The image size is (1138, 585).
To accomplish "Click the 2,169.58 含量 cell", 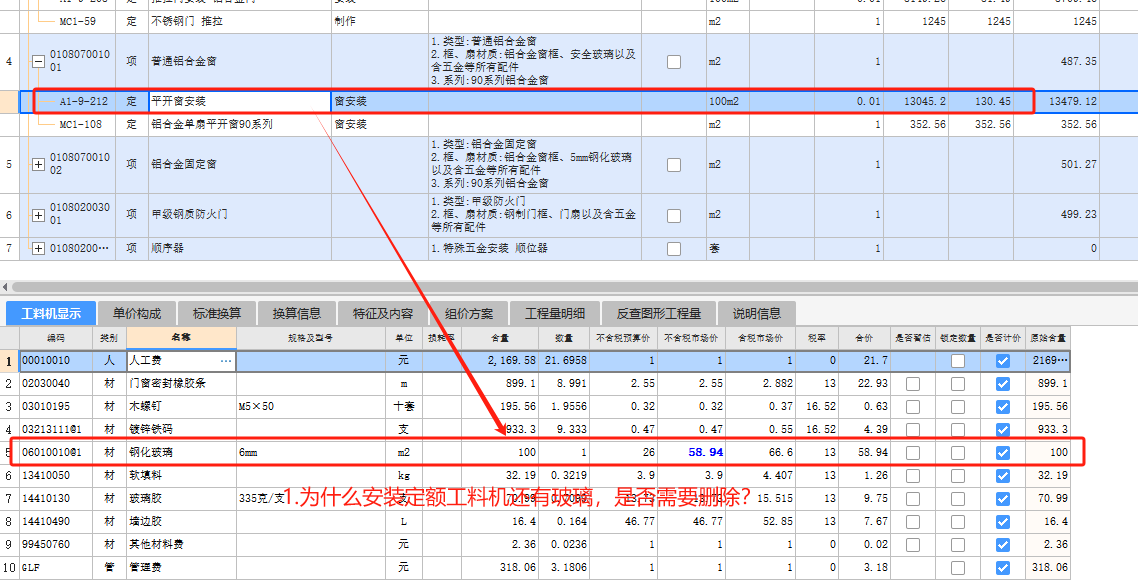I will pyautogui.click(x=500, y=361).
